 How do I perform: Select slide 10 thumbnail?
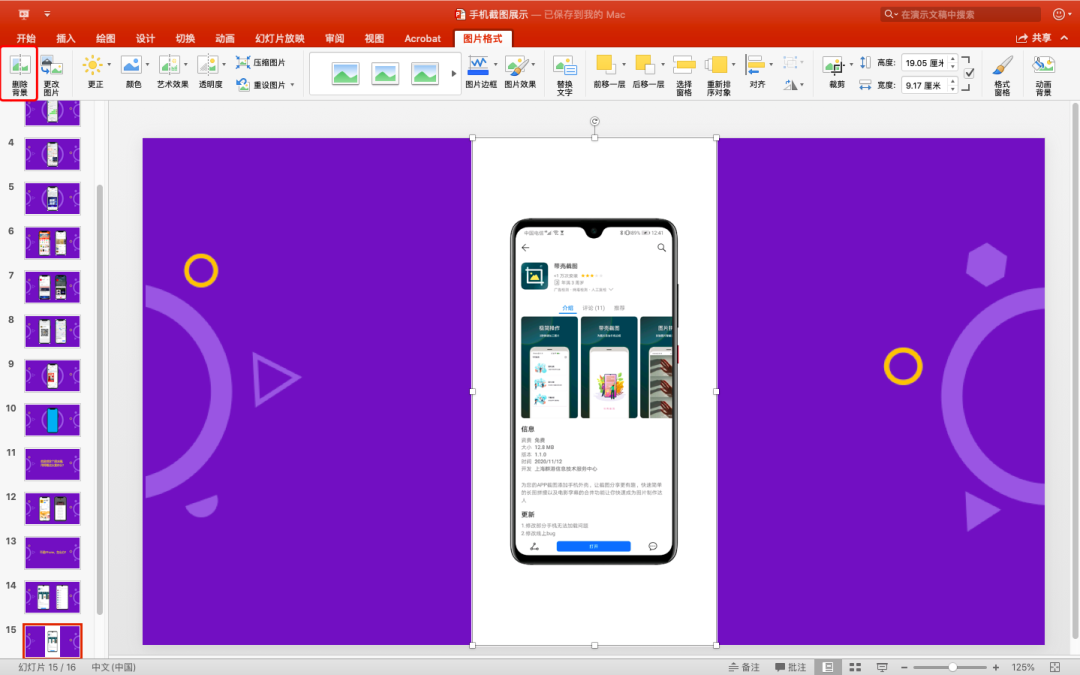[x=52, y=419]
